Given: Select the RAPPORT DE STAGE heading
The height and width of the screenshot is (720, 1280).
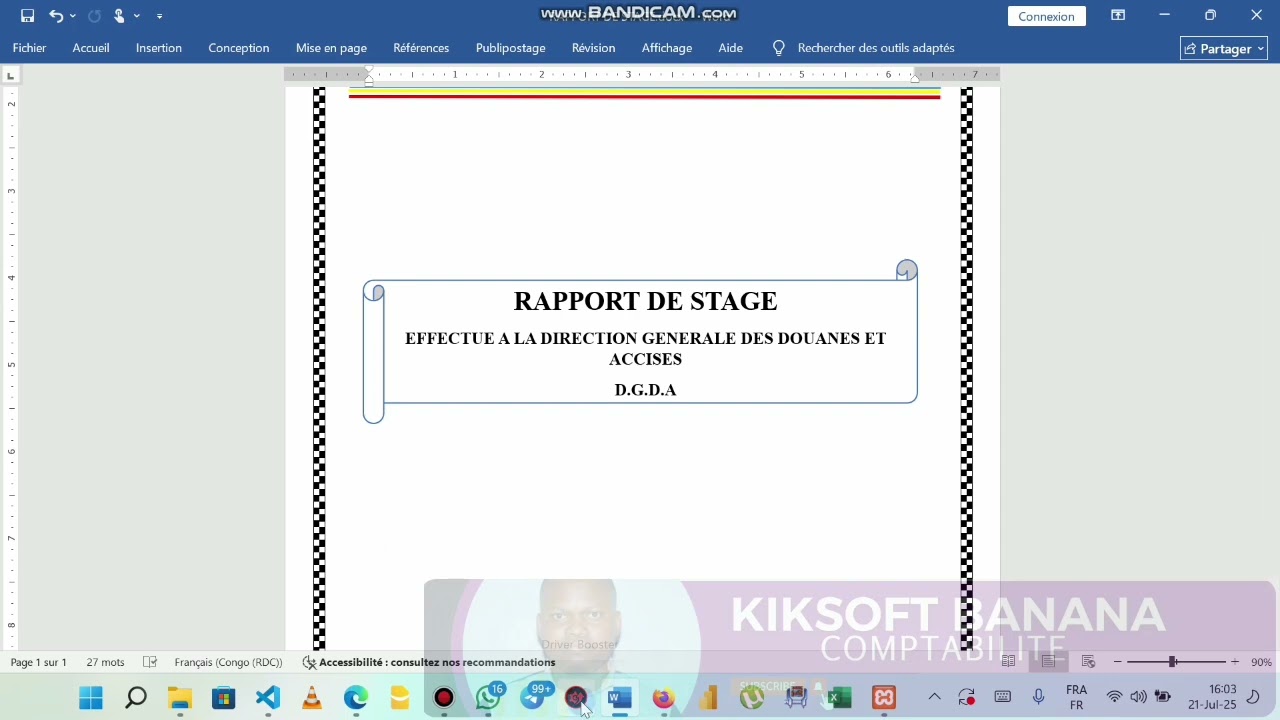Looking at the screenshot, I should (646, 301).
